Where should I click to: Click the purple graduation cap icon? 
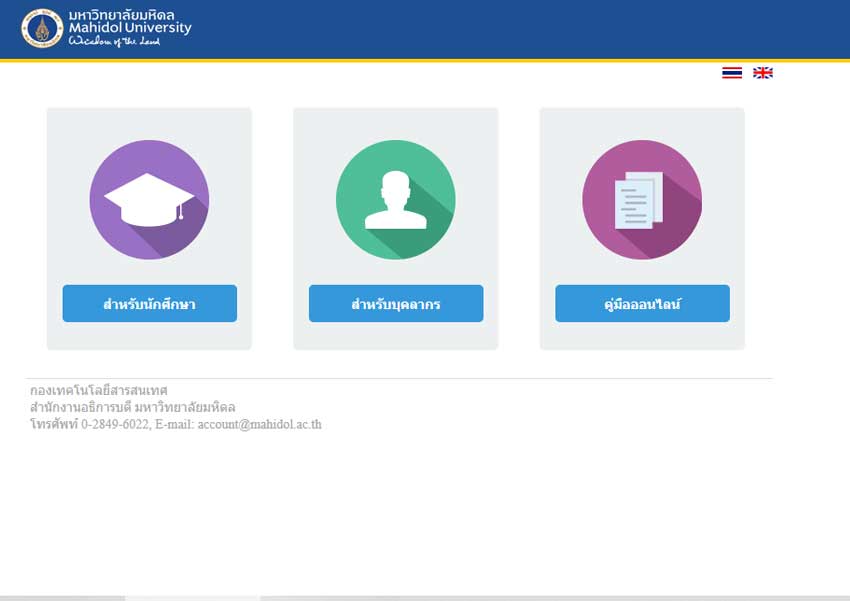[149, 200]
